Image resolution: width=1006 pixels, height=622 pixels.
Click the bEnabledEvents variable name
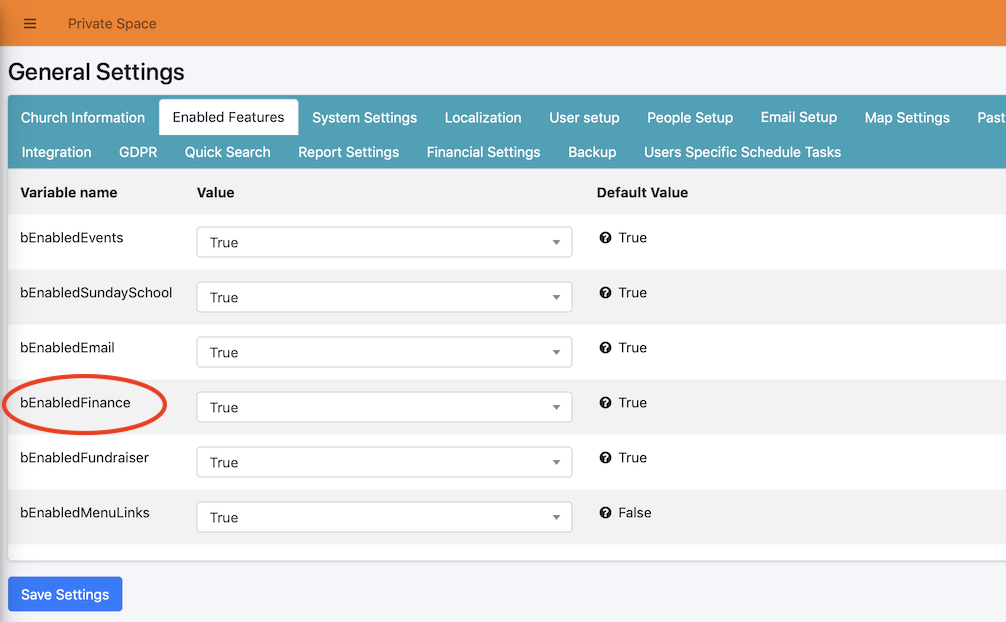pyautogui.click(x=72, y=238)
